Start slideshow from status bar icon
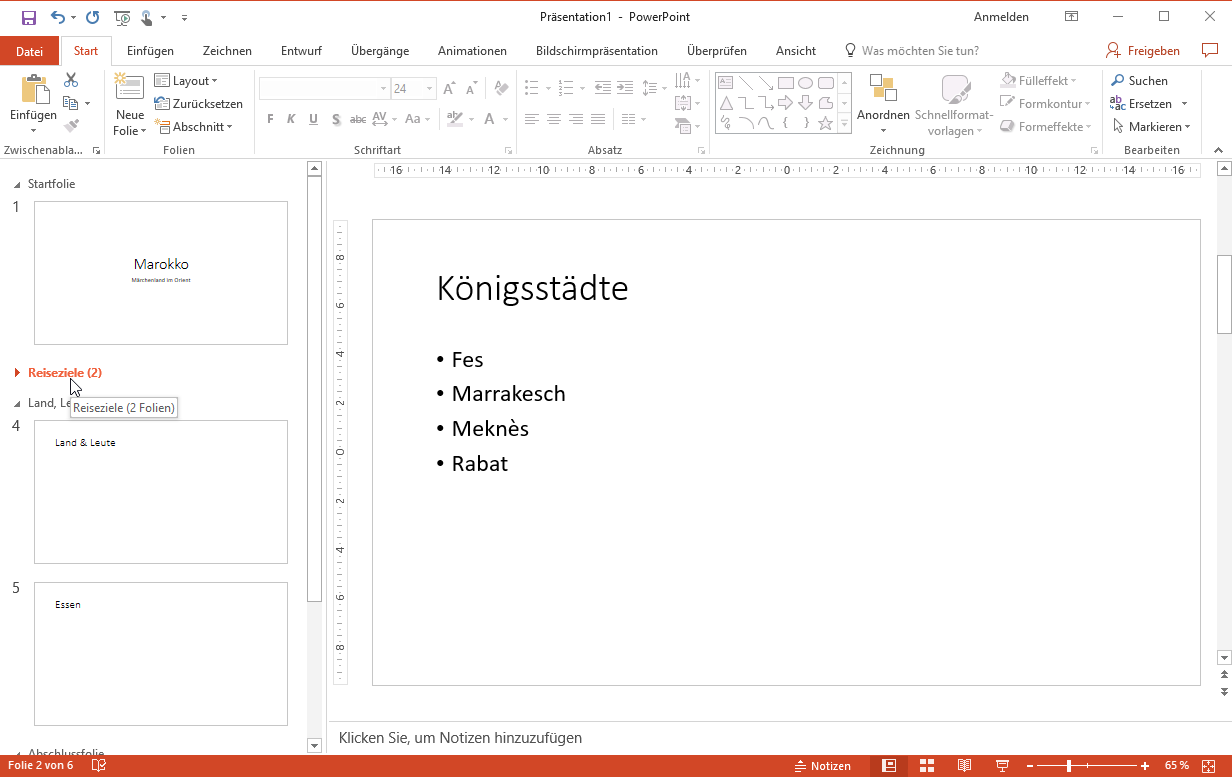1232x777 pixels. coord(1001,766)
